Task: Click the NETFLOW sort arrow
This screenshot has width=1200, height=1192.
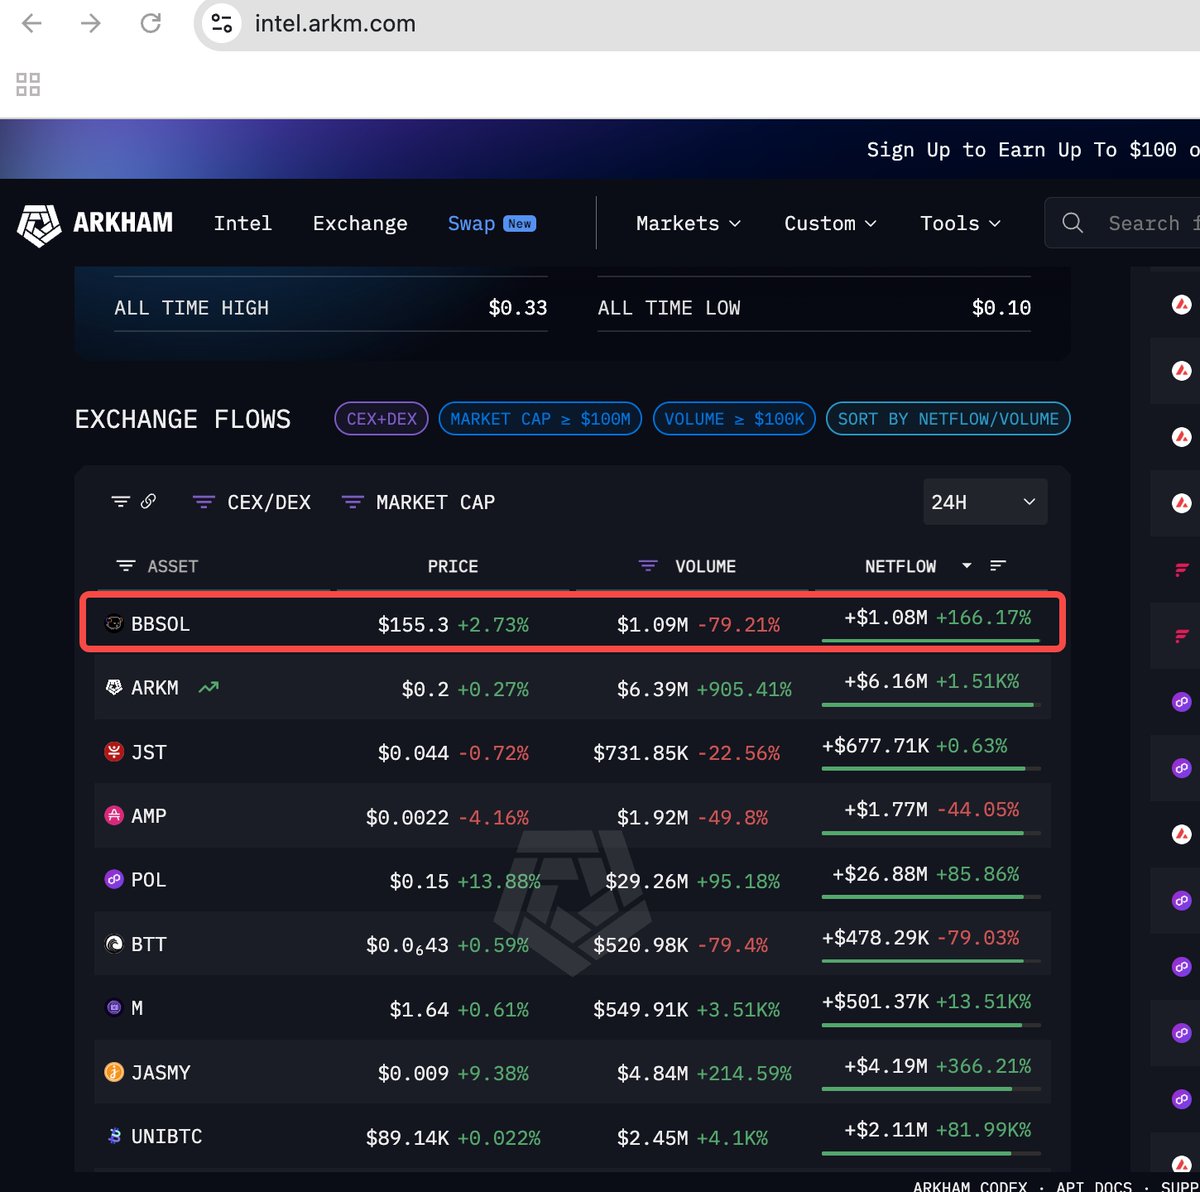Action: 966,566
